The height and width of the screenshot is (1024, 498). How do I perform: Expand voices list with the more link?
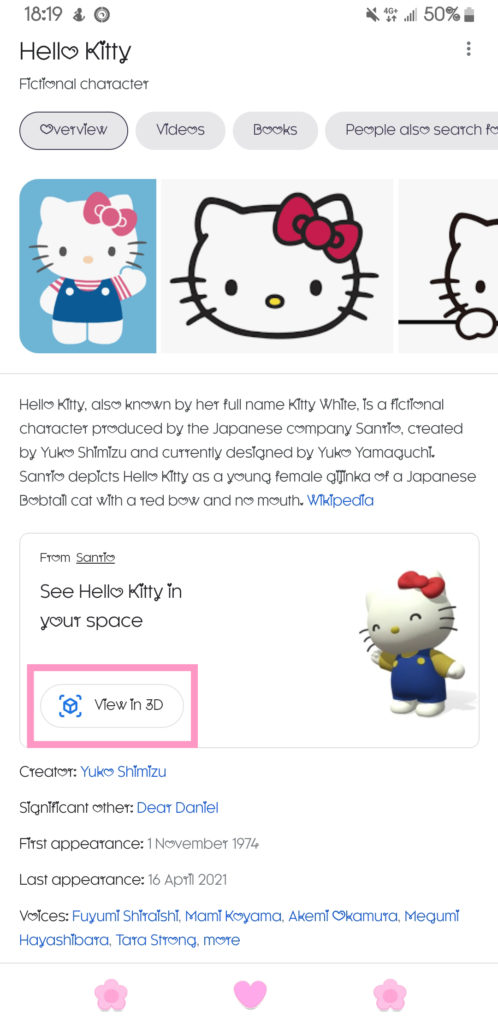coord(222,940)
